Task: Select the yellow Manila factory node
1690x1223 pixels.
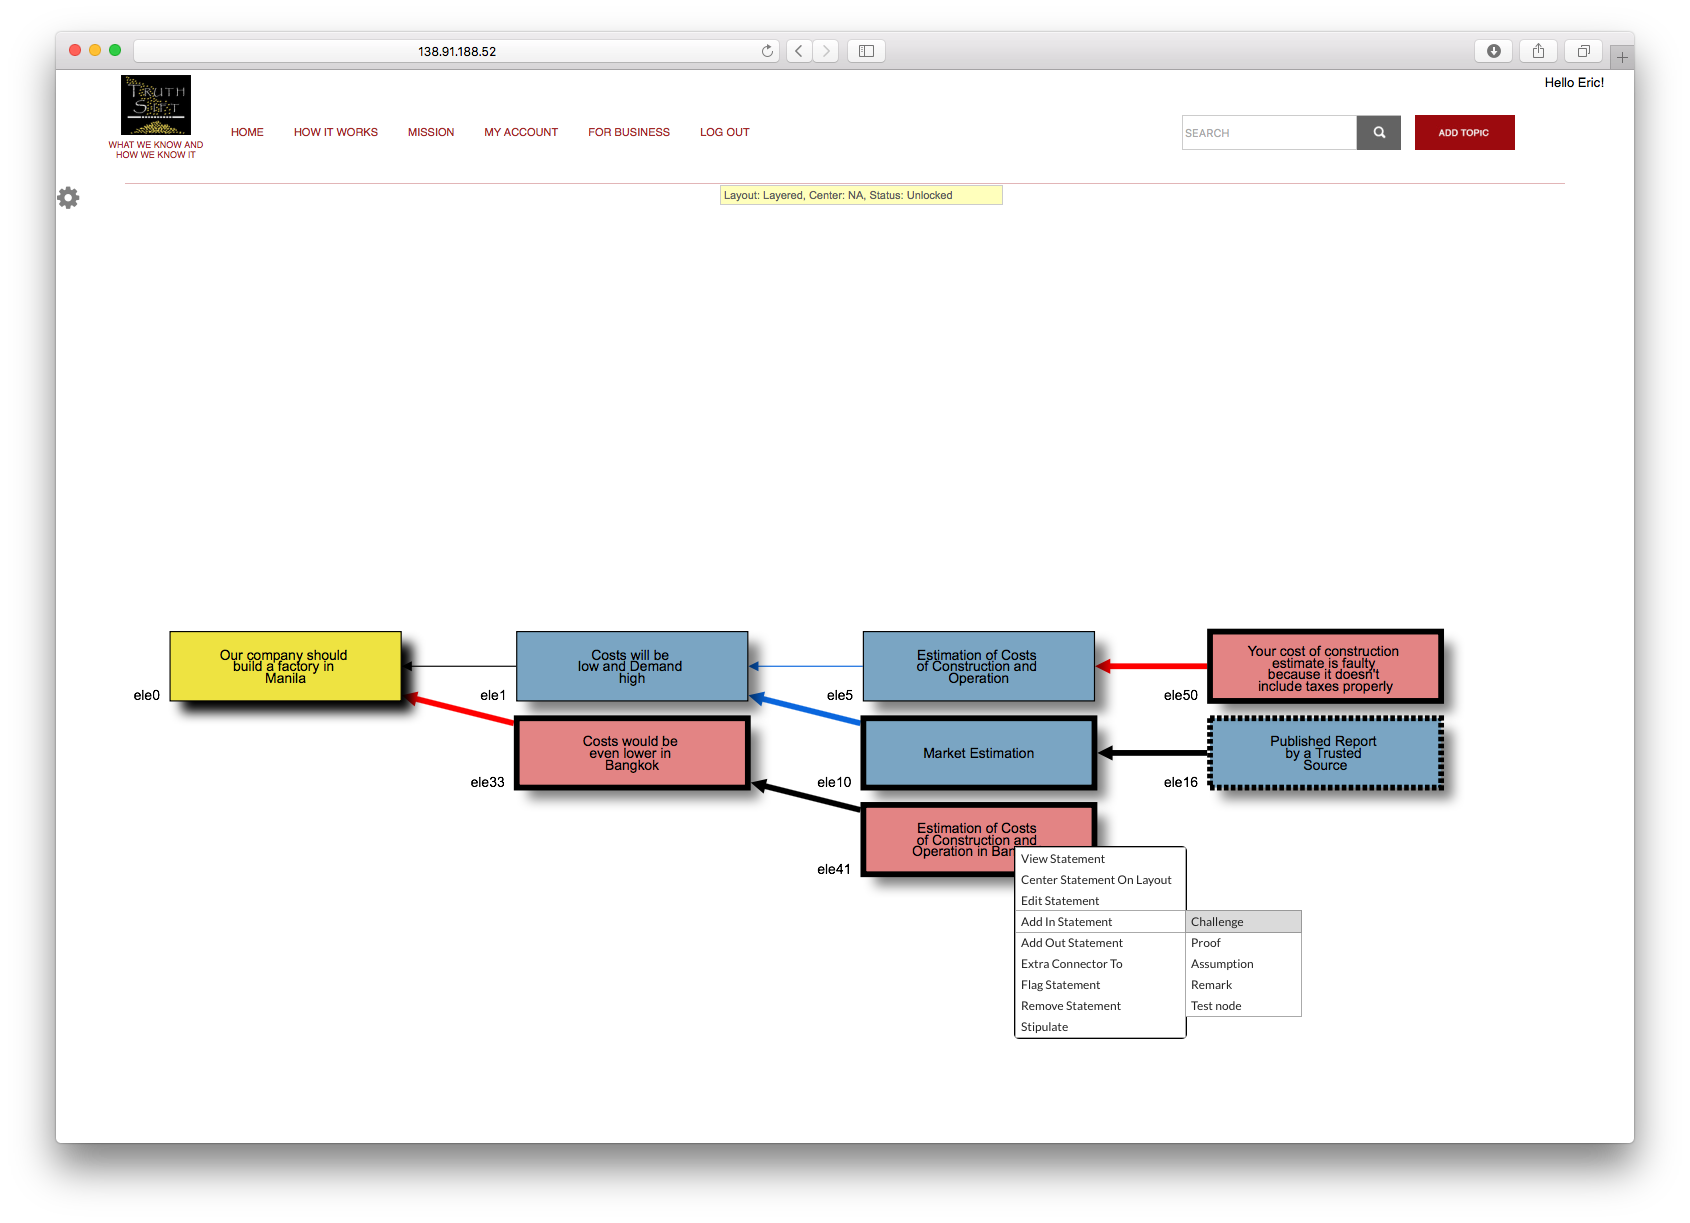Action: tap(285, 666)
